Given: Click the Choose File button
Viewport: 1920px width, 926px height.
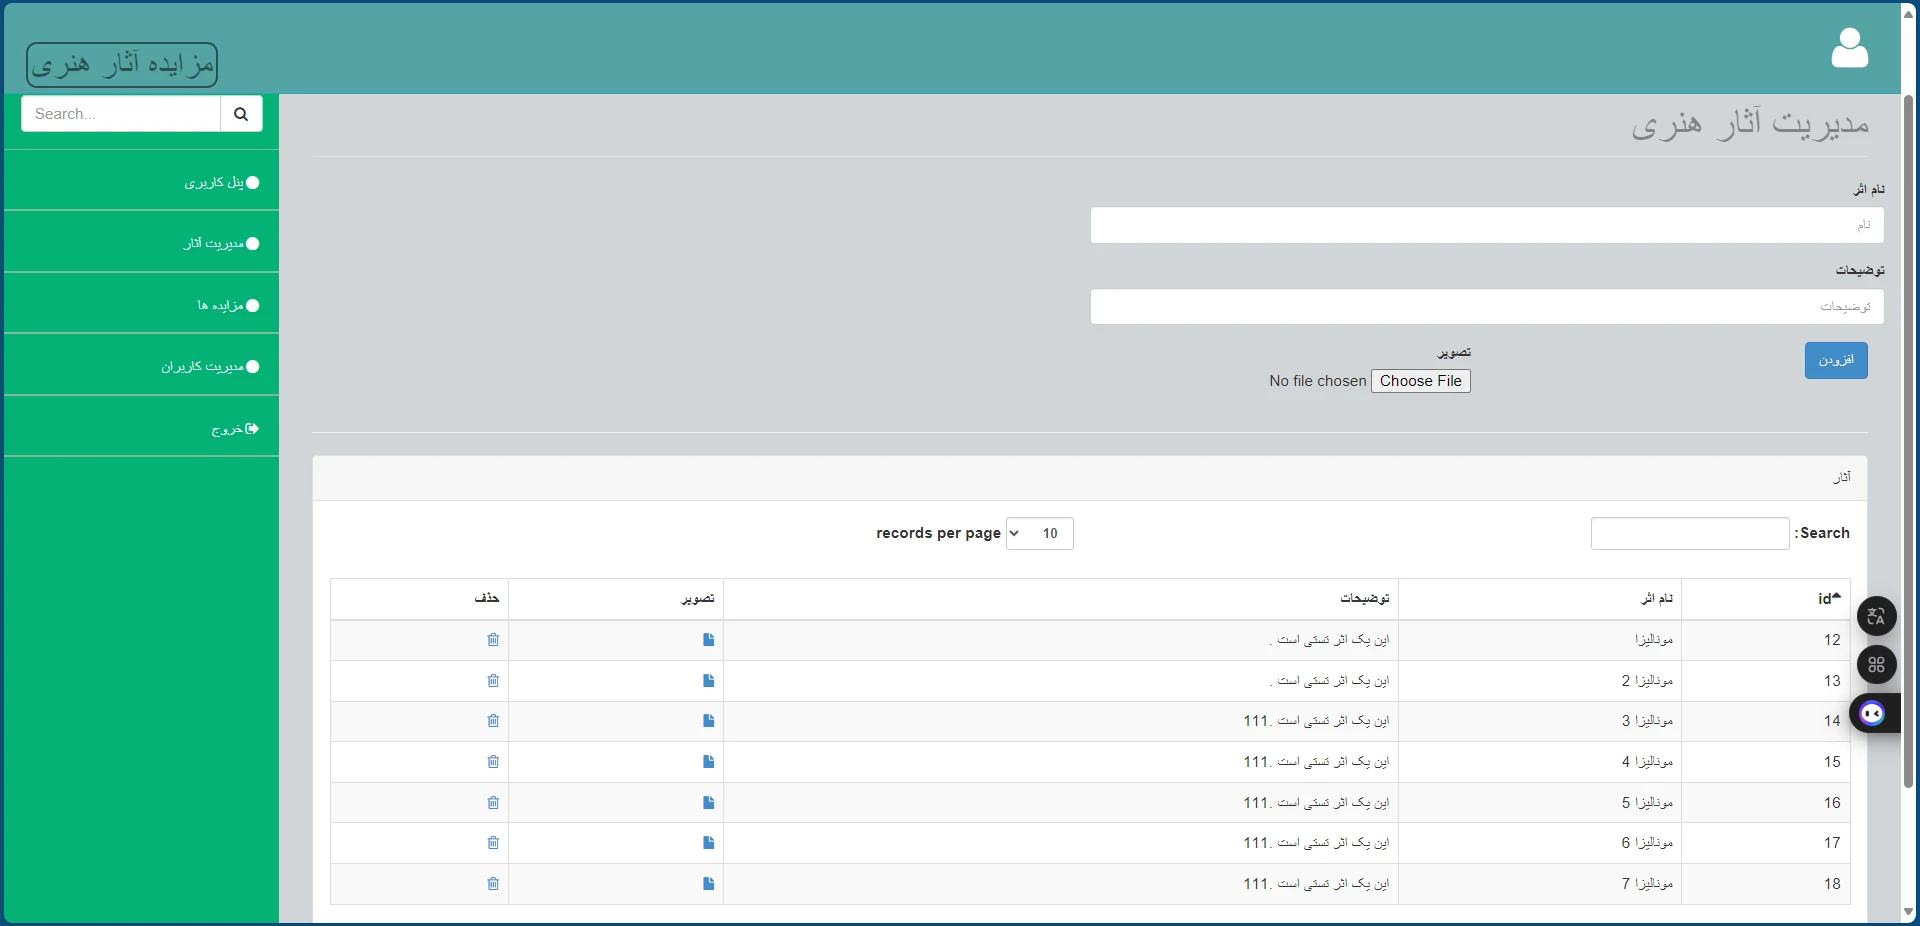Looking at the screenshot, I should coord(1420,381).
